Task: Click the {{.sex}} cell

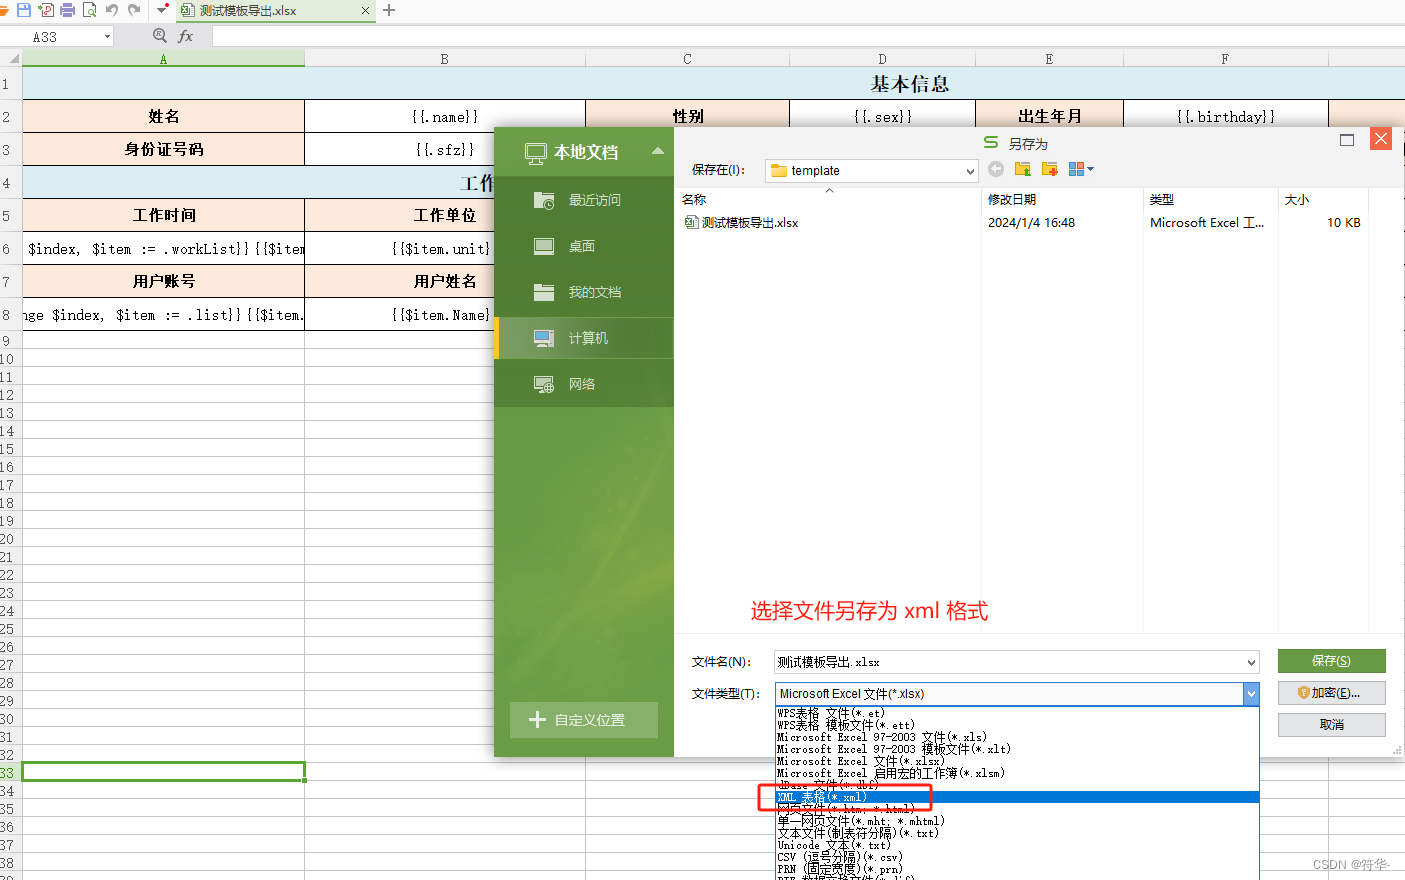Action: coord(882,117)
